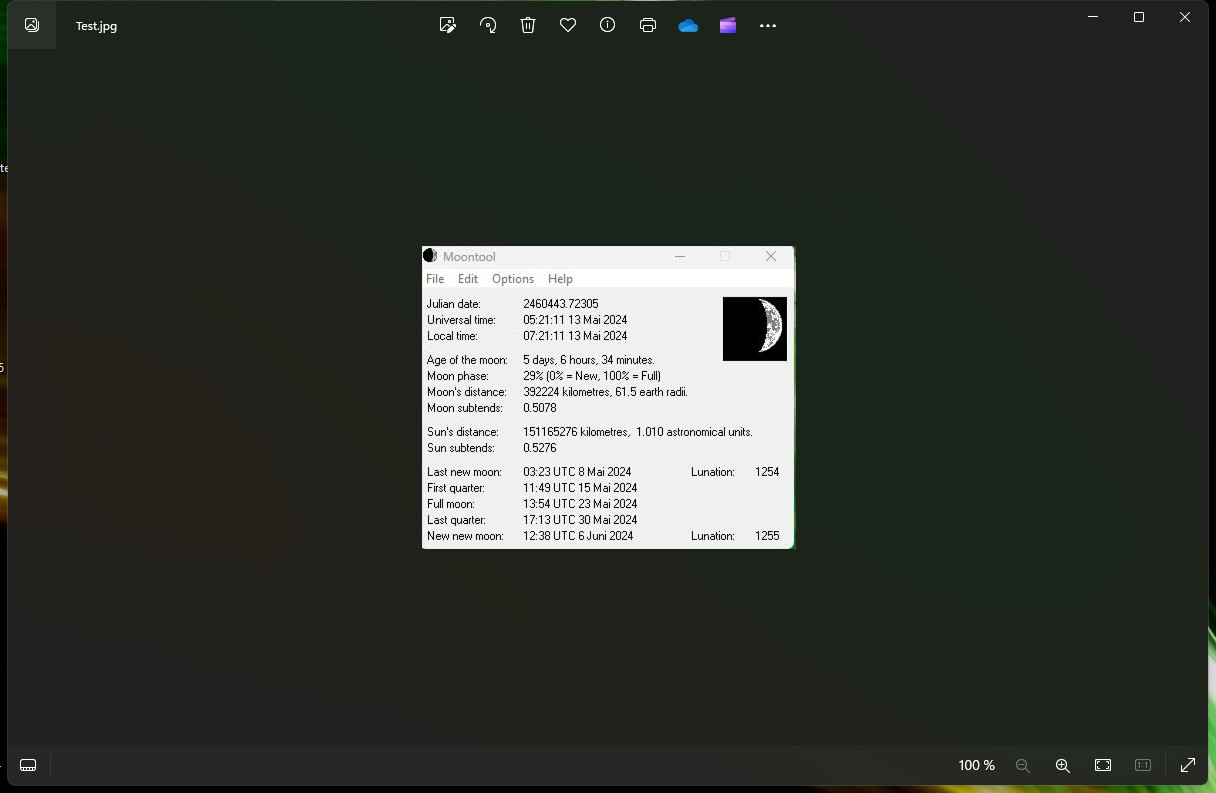This screenshot has width=1216, height=793.
Task: Open the Edit image tool
Action: [448, 26]
